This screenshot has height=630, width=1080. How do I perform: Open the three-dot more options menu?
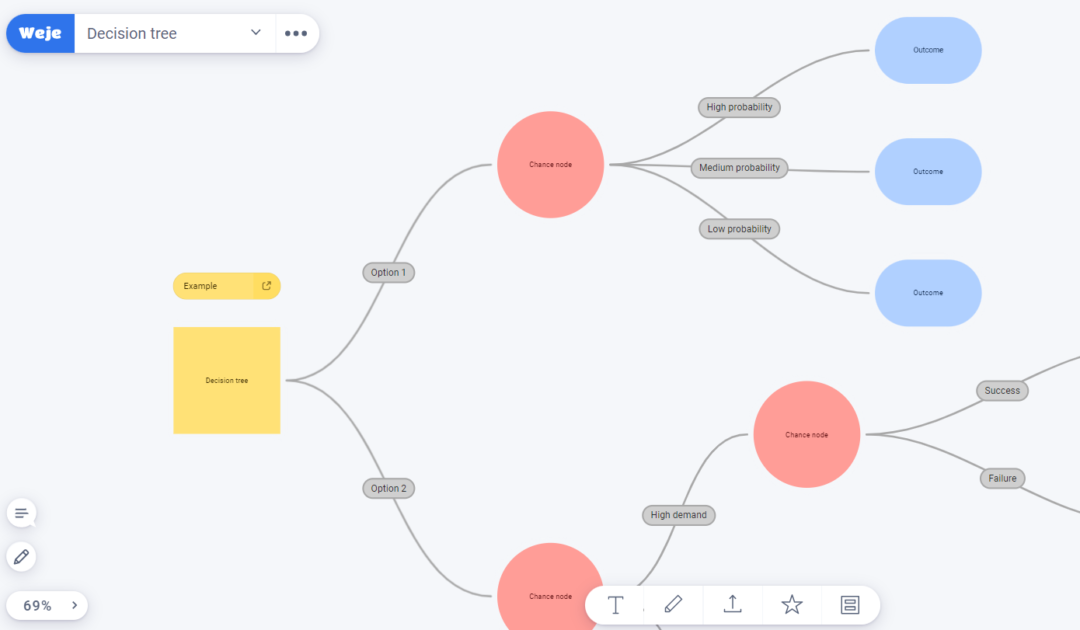(297, 33)
